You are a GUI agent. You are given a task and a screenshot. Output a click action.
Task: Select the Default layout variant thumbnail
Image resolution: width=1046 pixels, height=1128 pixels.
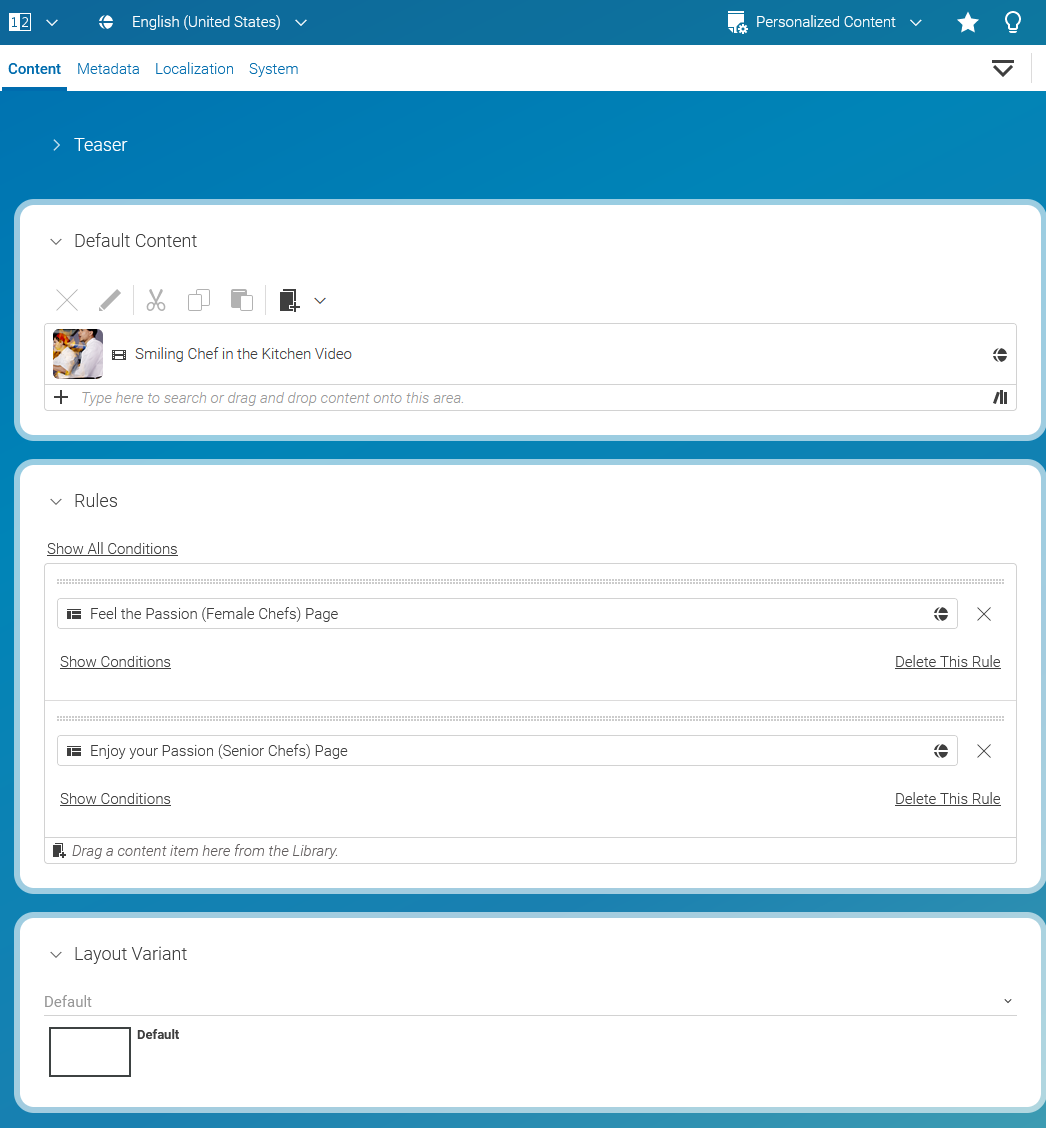(90, 1051)
